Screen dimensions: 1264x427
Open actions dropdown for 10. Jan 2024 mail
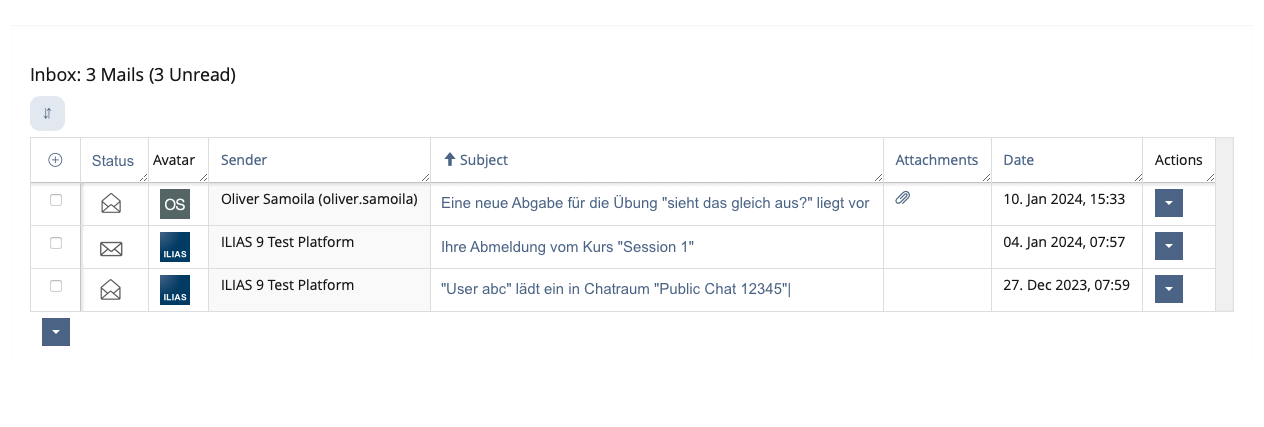(1169, 203)
